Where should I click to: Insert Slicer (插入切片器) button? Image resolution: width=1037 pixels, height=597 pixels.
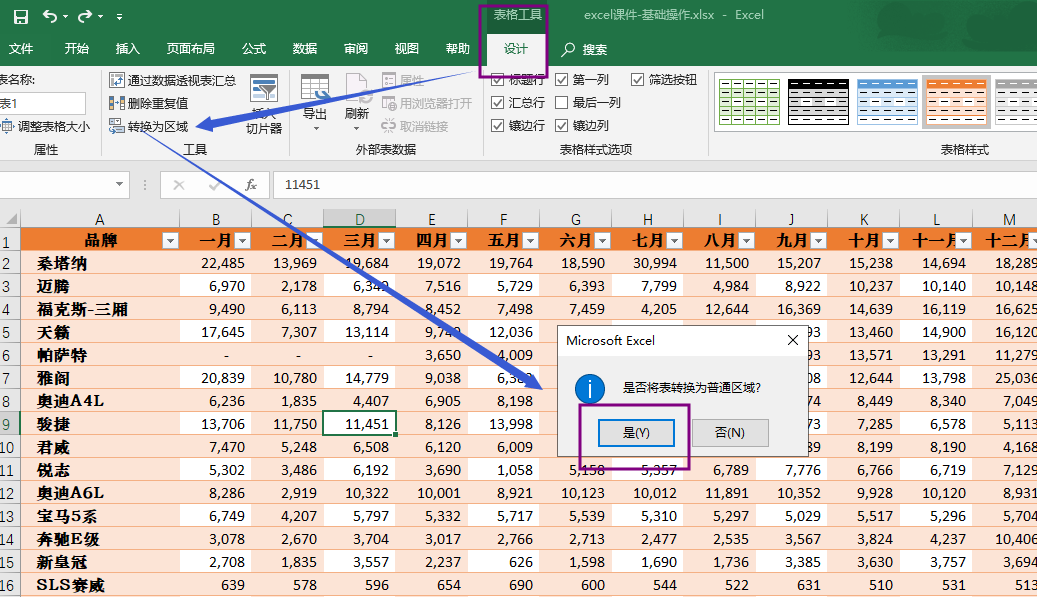[264, 104]
